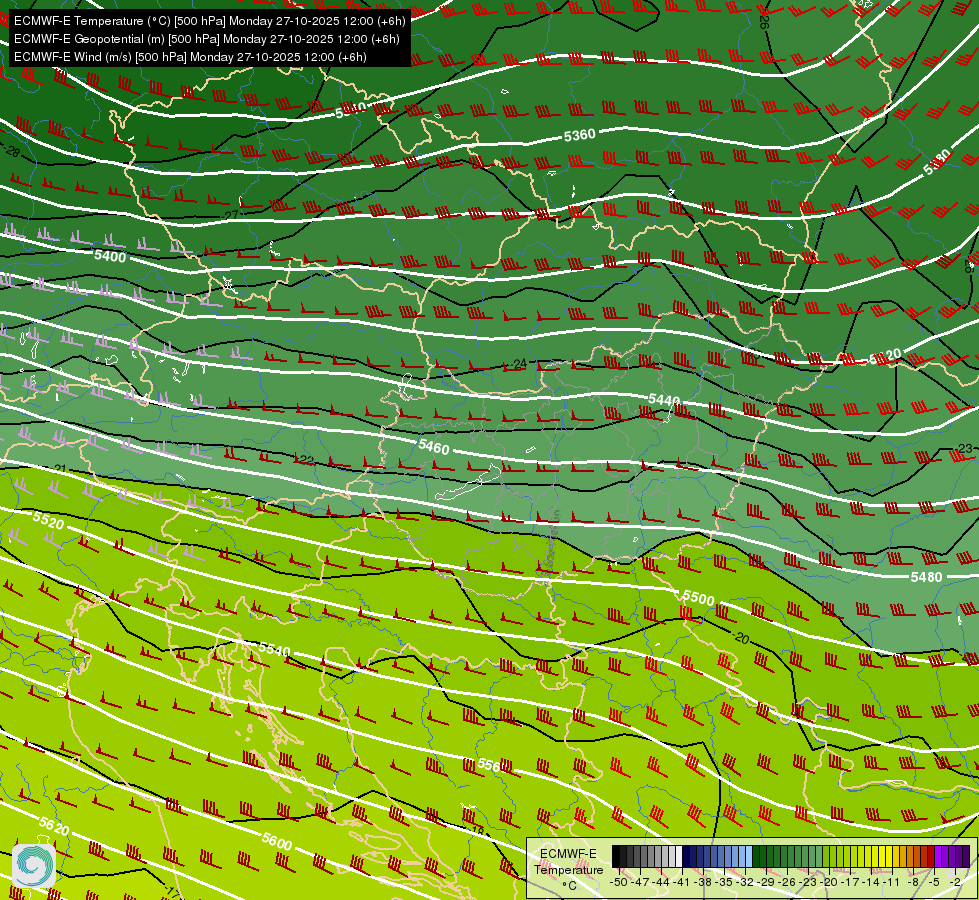Click the bright purple -5 swatch in the legend
This screenshot has width=979, height=900.
click(938, 856)
